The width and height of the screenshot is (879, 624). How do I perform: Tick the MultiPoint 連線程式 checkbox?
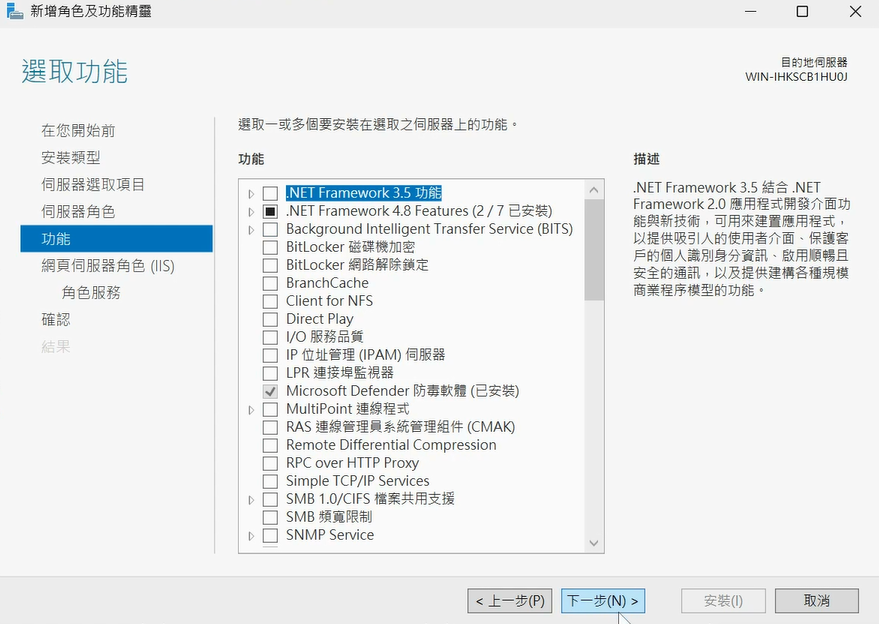click(x=270, y=409)
